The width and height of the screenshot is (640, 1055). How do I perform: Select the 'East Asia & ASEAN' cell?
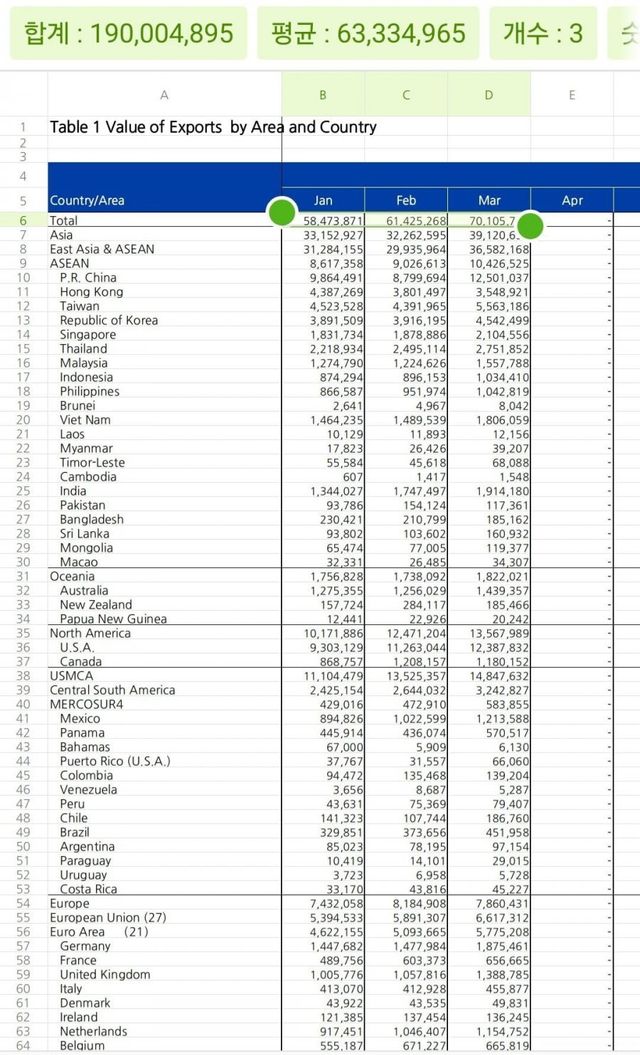pos(165,249)
